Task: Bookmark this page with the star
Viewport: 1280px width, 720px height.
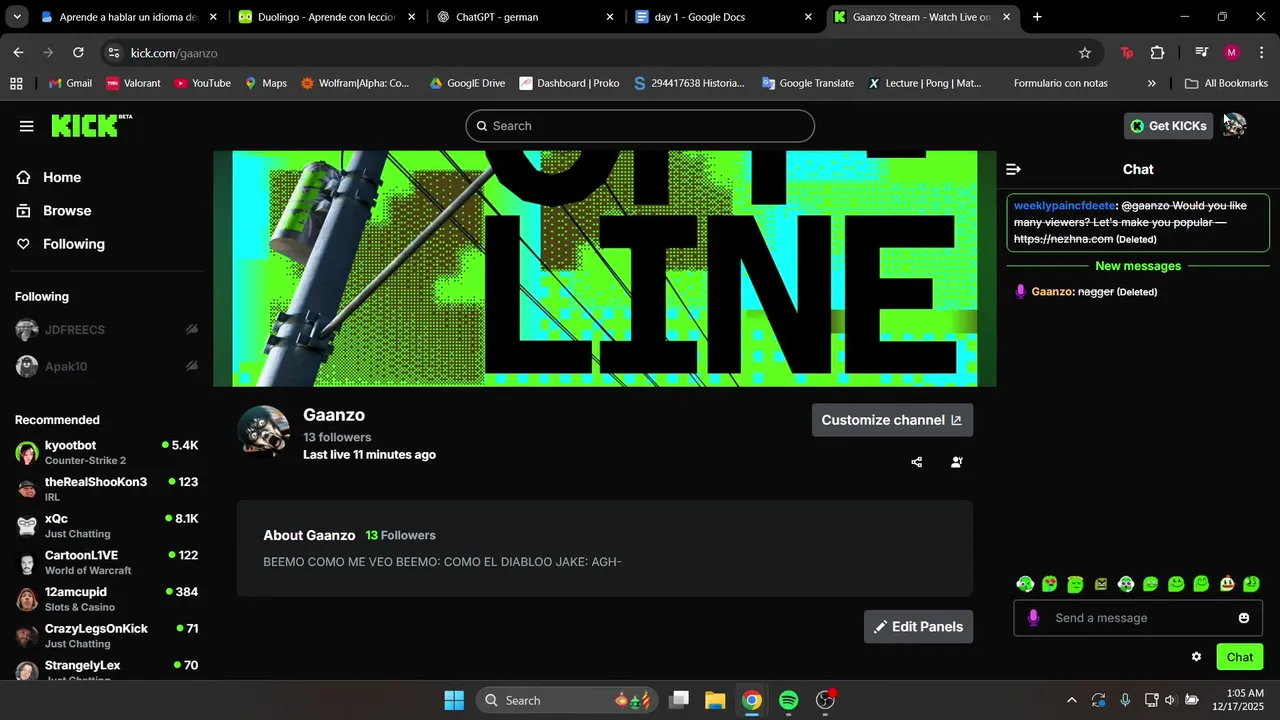Action: click(x=1085, y=53)
